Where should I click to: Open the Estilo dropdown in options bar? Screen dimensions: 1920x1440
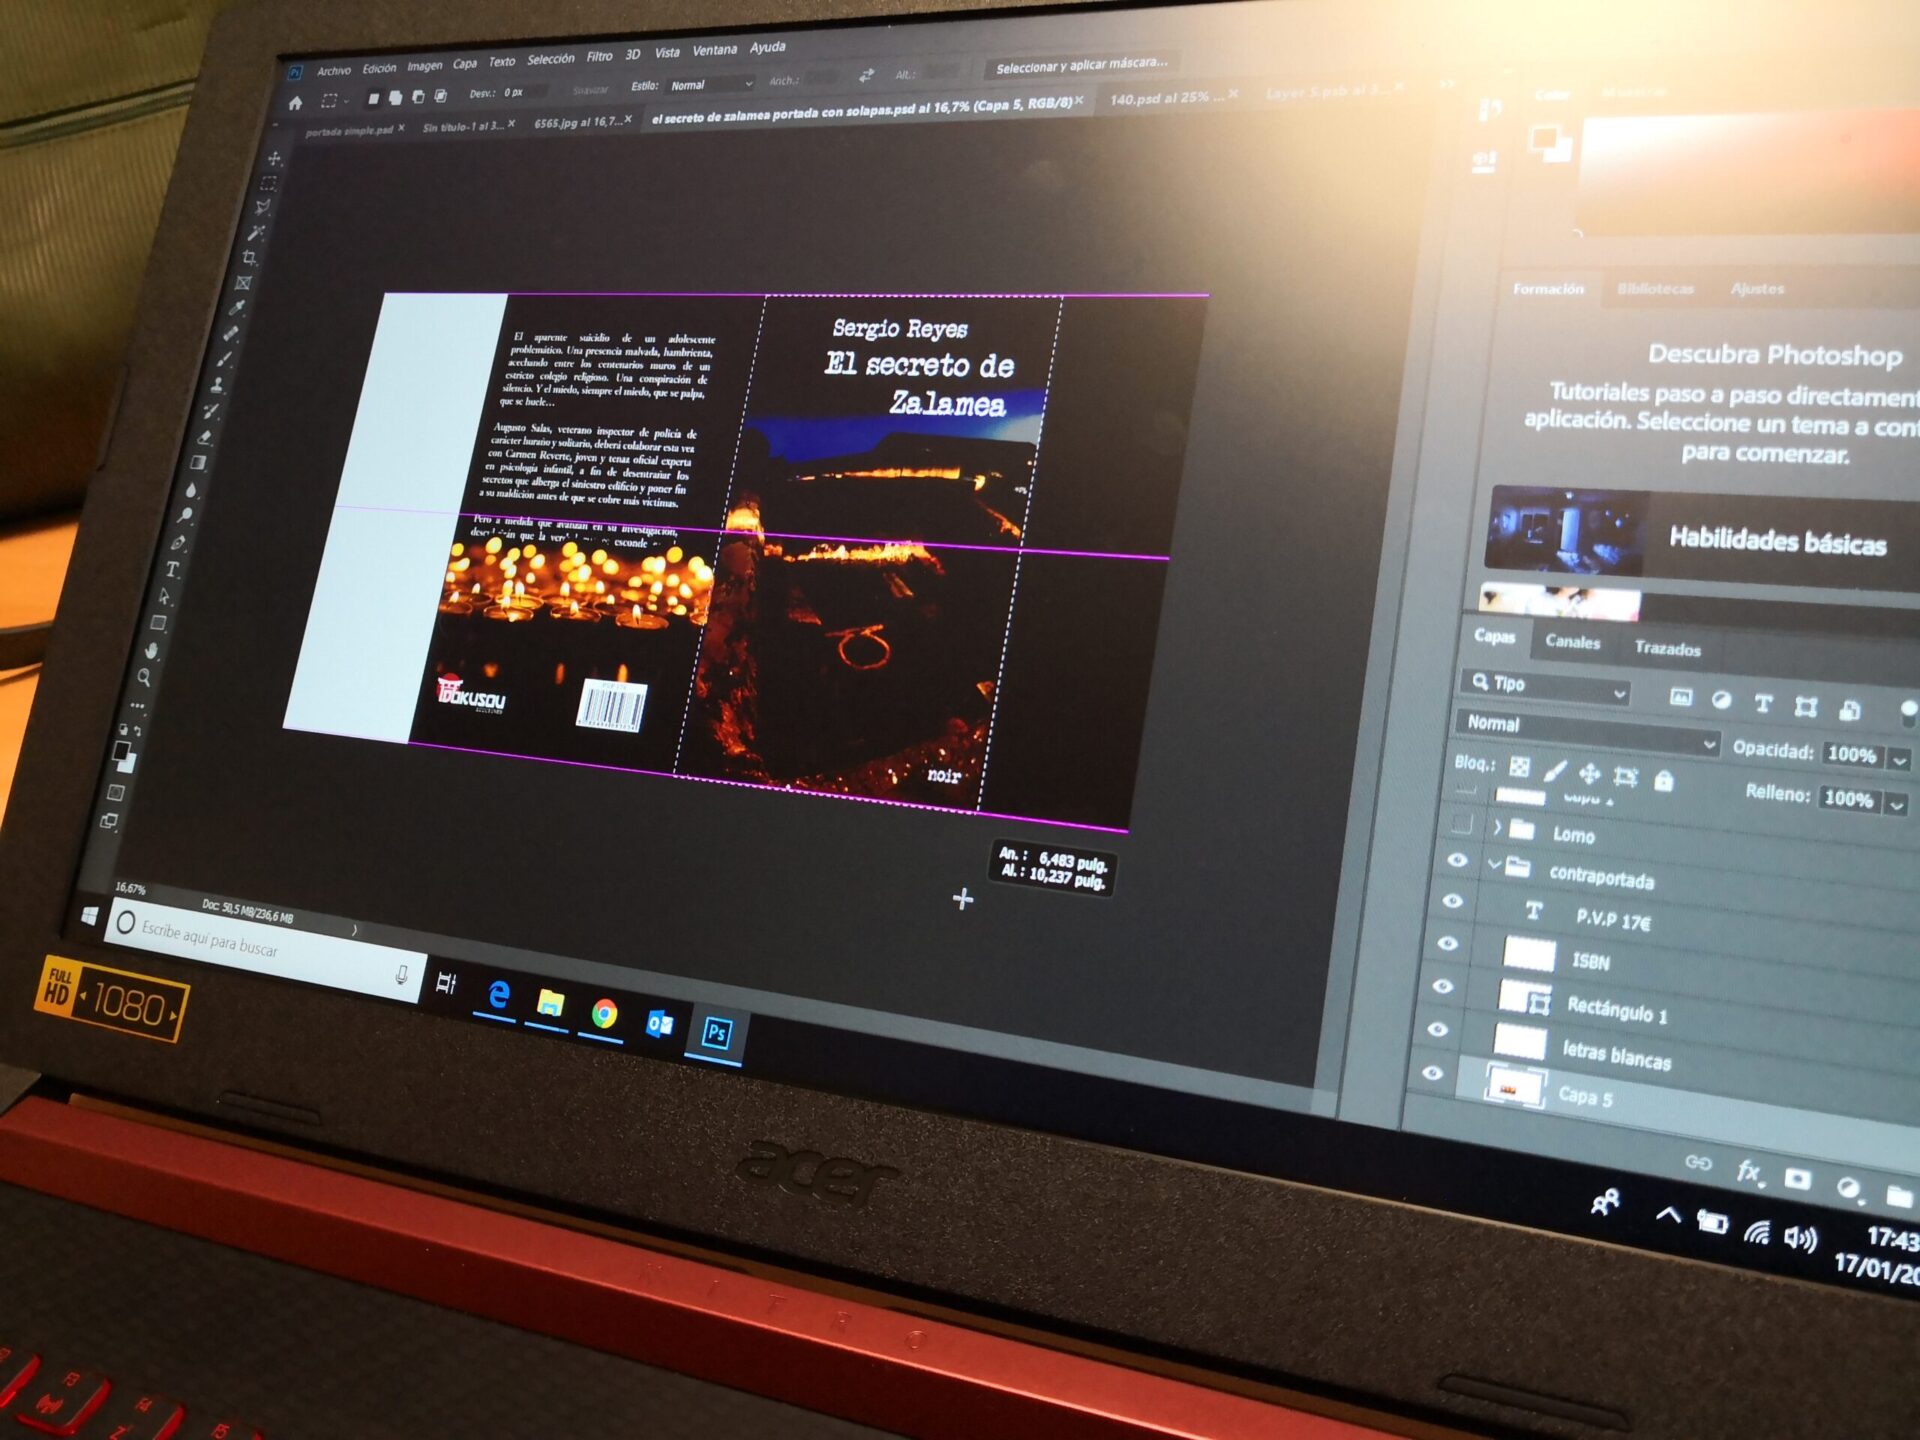tap(711, 85)
